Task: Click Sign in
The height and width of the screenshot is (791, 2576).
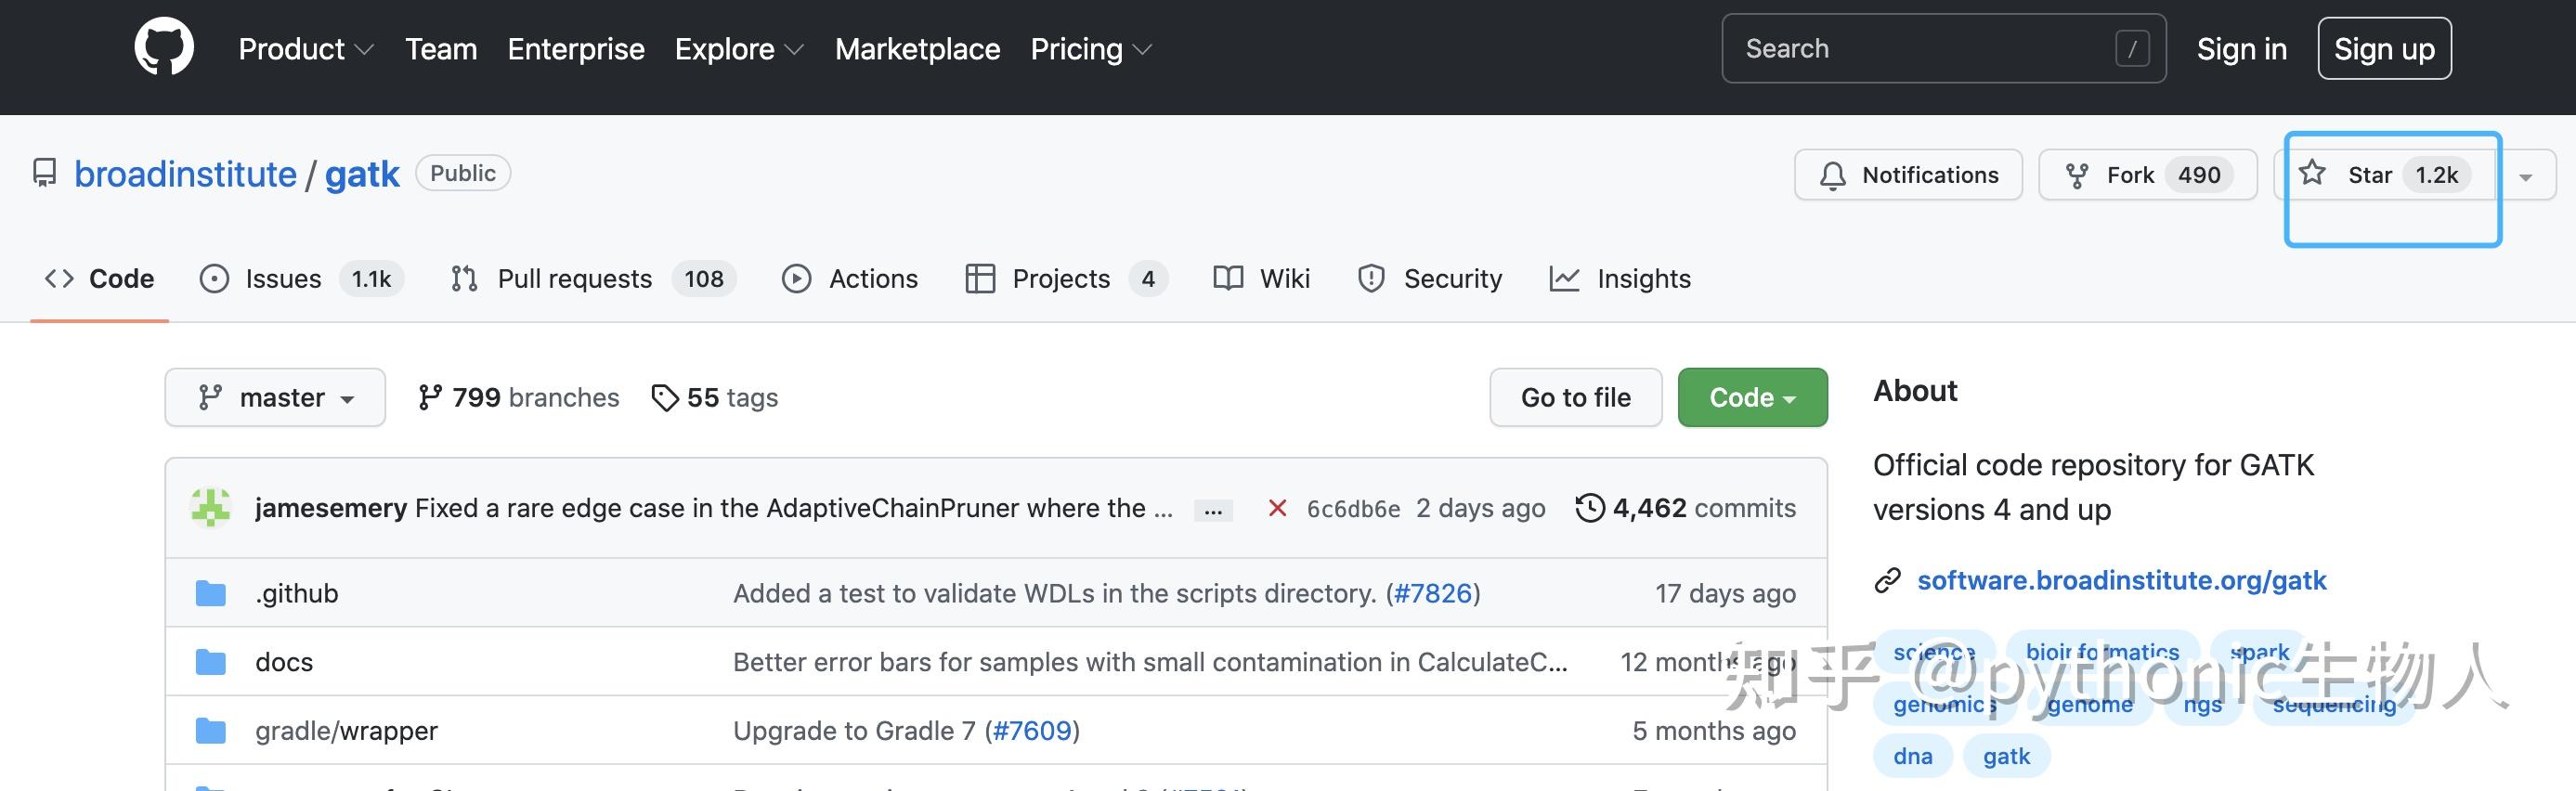Action: 2241,49
